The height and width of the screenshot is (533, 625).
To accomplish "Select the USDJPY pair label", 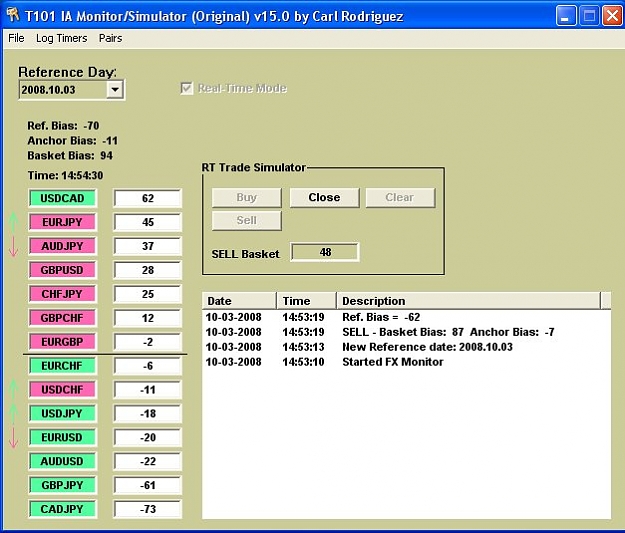I will pos(63,413).
